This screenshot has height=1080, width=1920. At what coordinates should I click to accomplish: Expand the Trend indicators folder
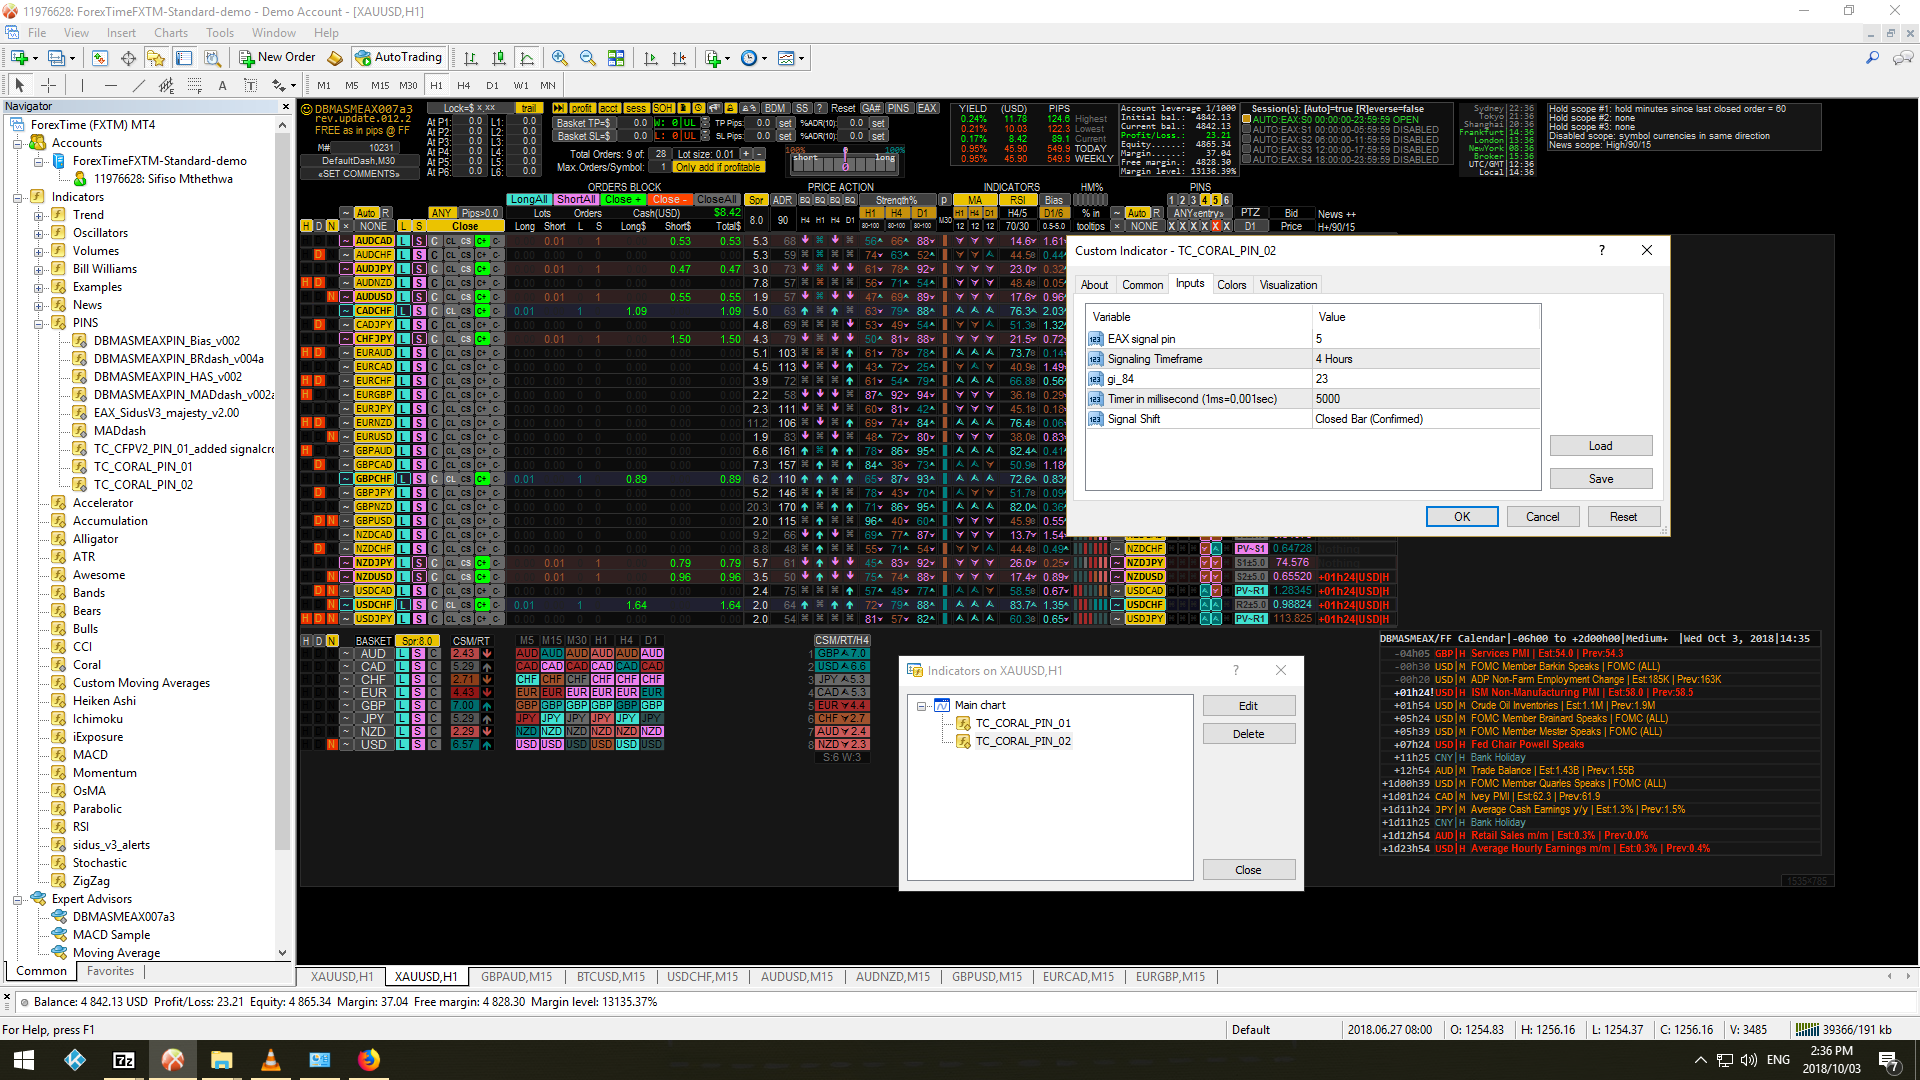39,215
